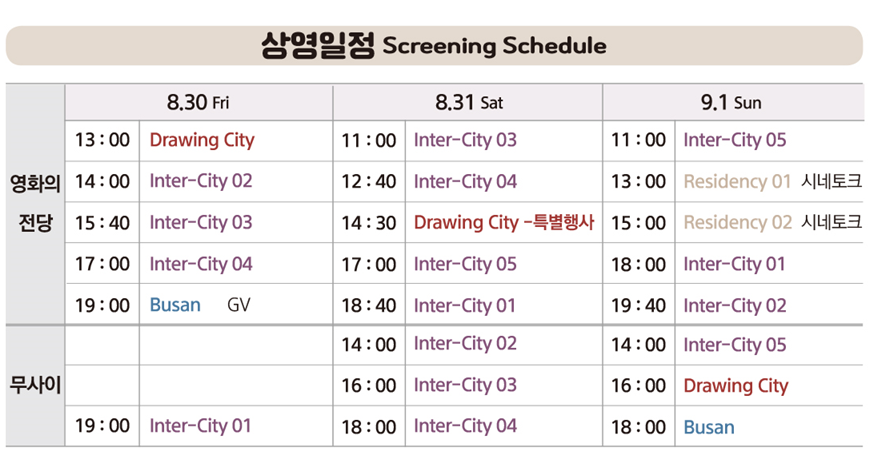Screen dimensions: 875x470
Task: Click the 상영일정 Screening Schedule title banner
Action: point(434,45)
